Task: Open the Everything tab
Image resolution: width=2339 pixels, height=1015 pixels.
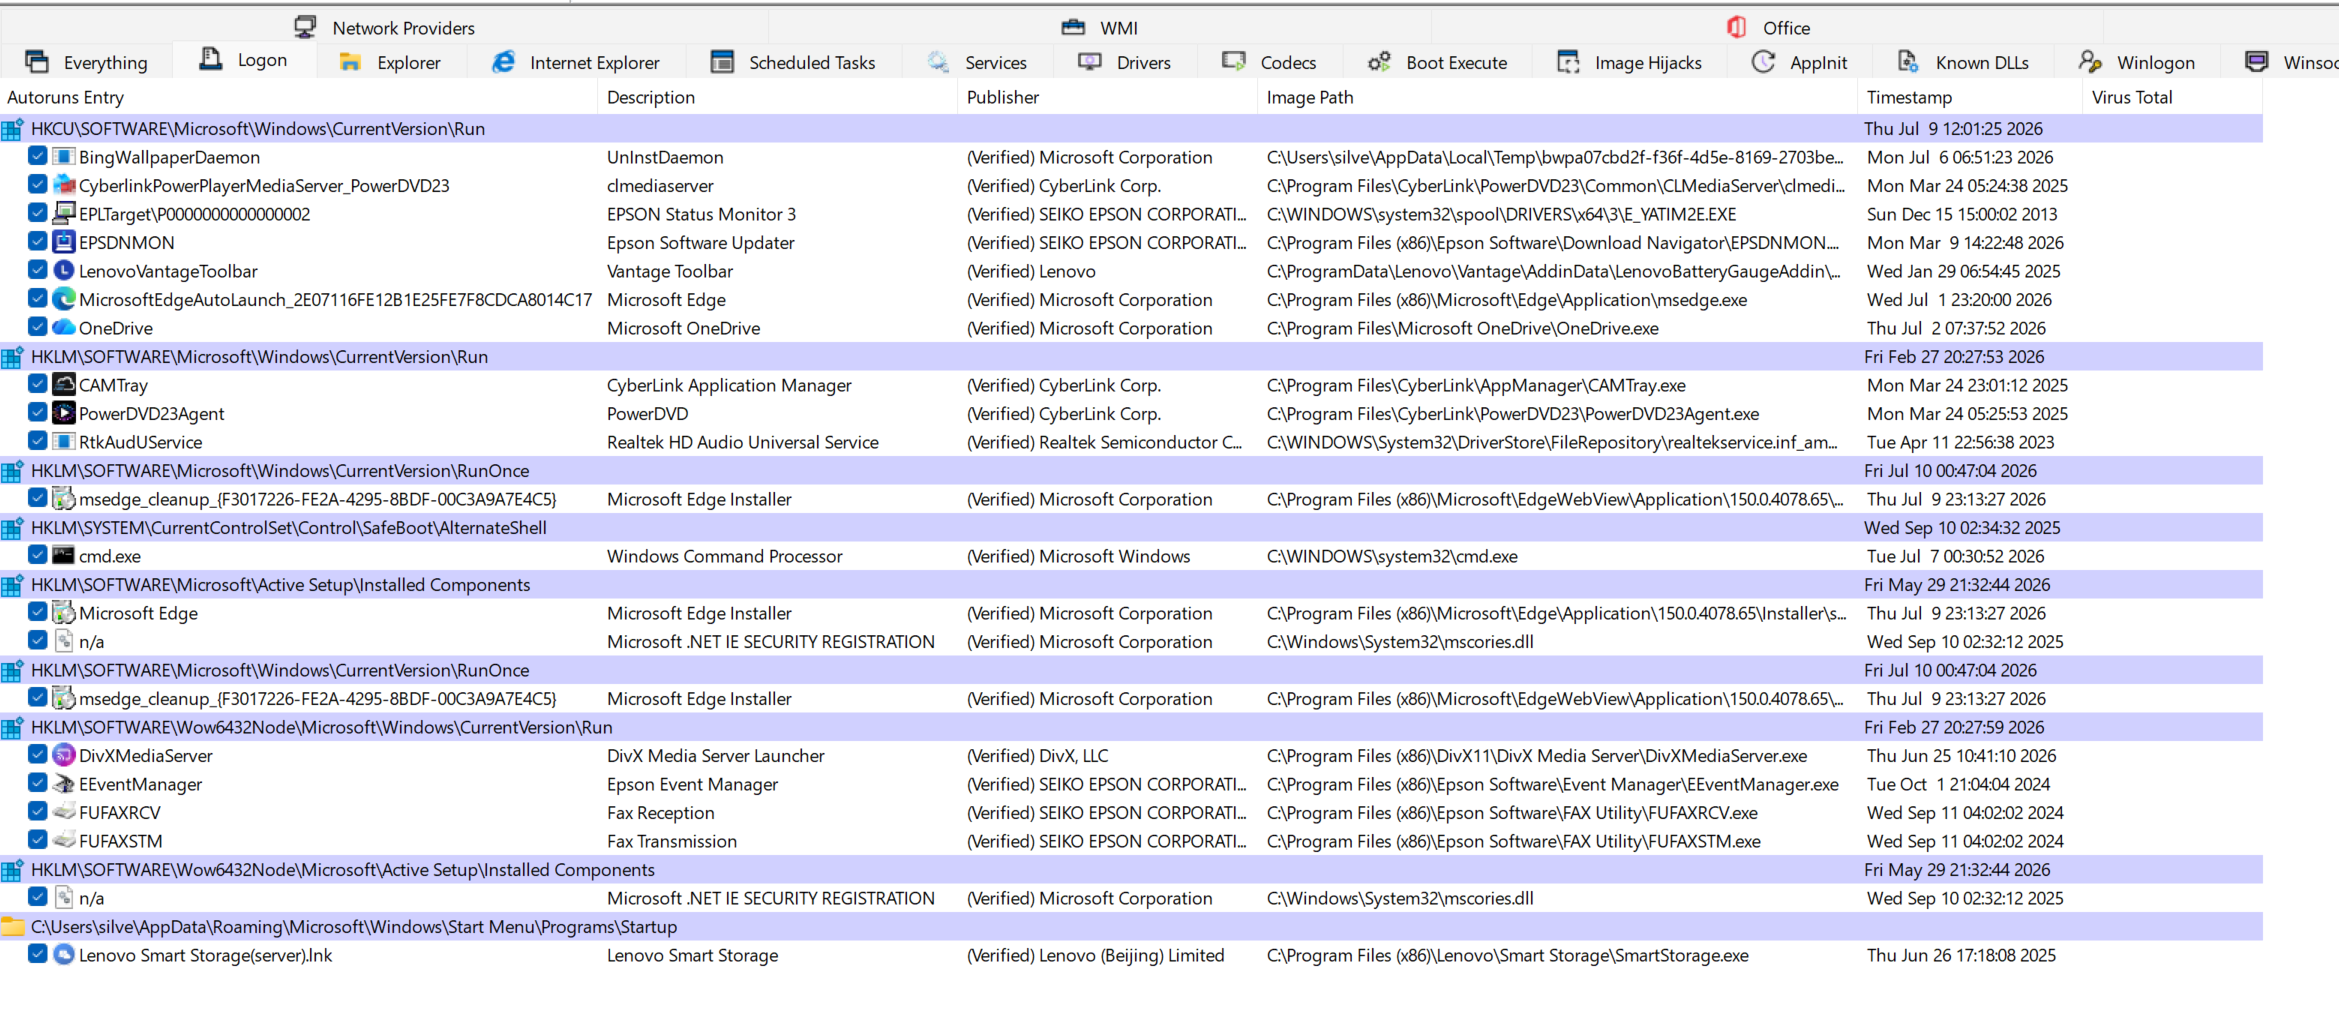Action: point(86,62)
